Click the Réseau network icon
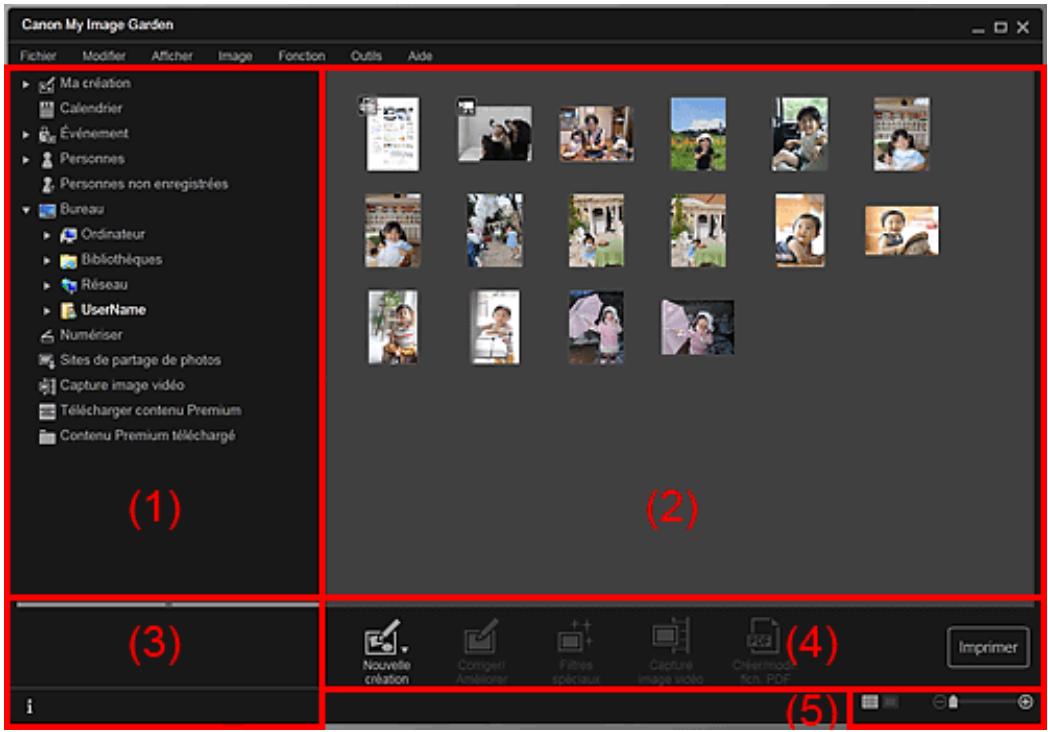 click(x=68, y=286)
